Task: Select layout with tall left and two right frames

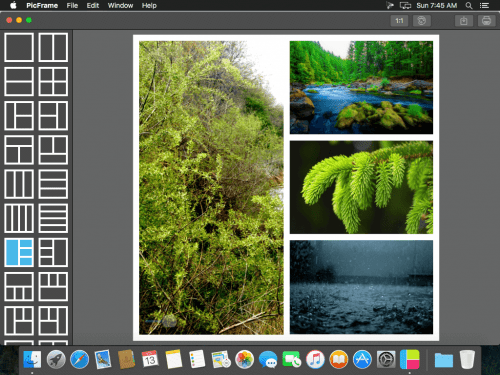Action: (19, 116)
